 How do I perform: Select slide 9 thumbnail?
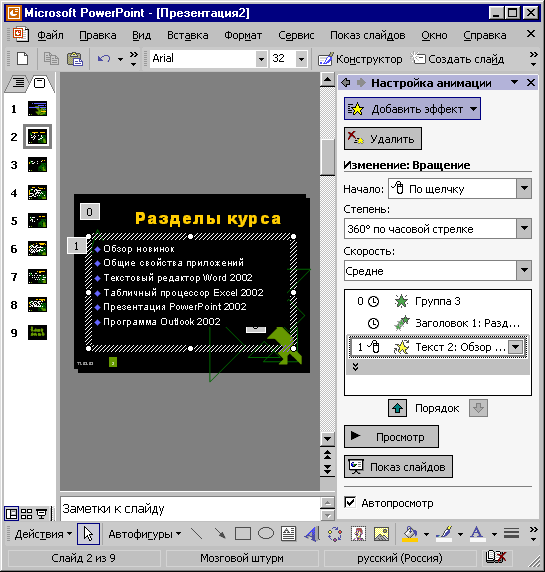pyautogui.click(x=37, y=332)
